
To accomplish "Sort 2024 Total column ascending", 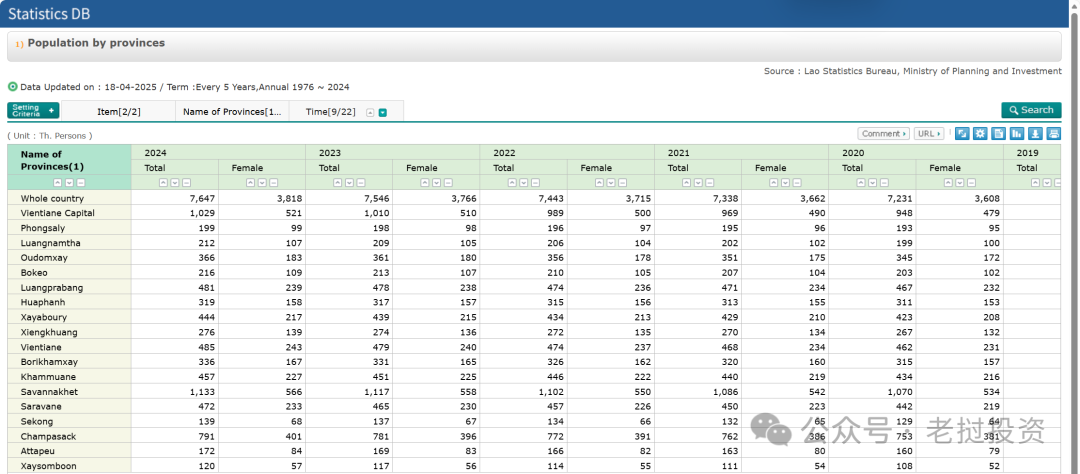I will pyautogui.click(x=163, y=183).
